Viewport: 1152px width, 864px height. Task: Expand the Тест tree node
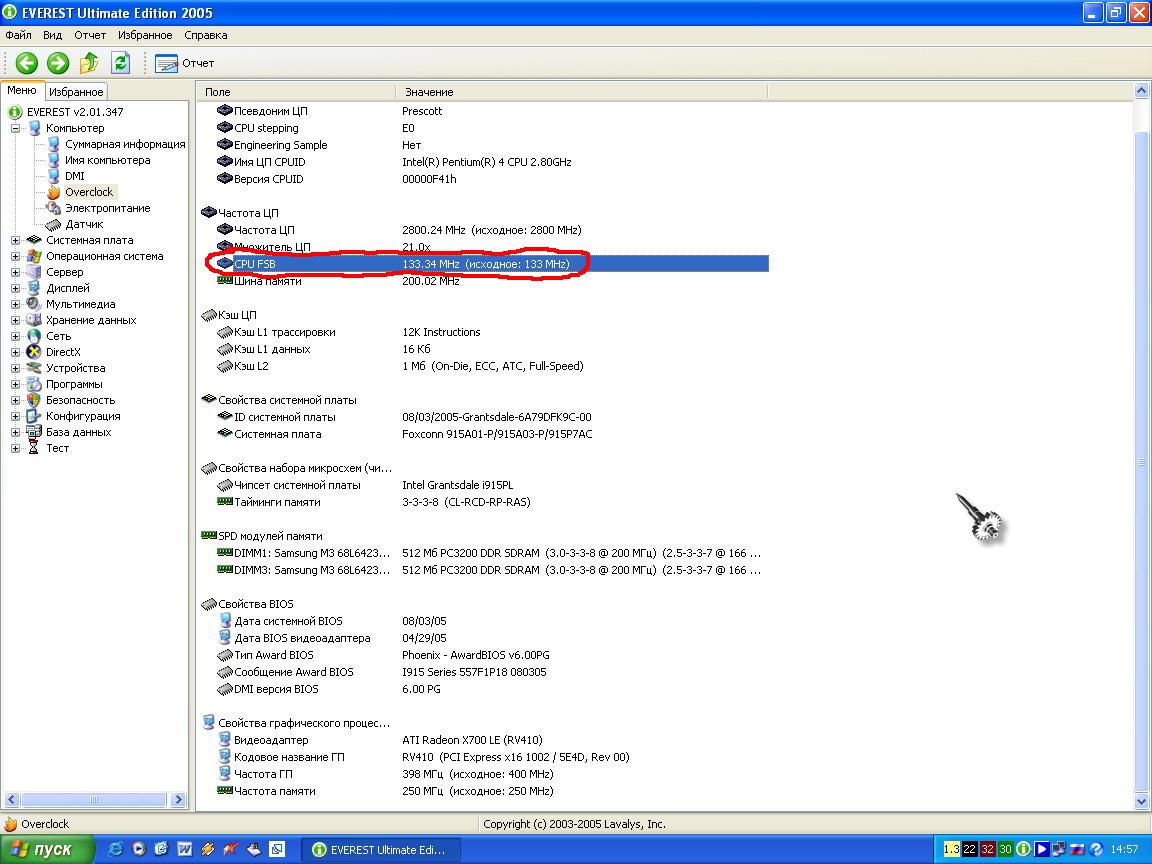pos(15,448)
